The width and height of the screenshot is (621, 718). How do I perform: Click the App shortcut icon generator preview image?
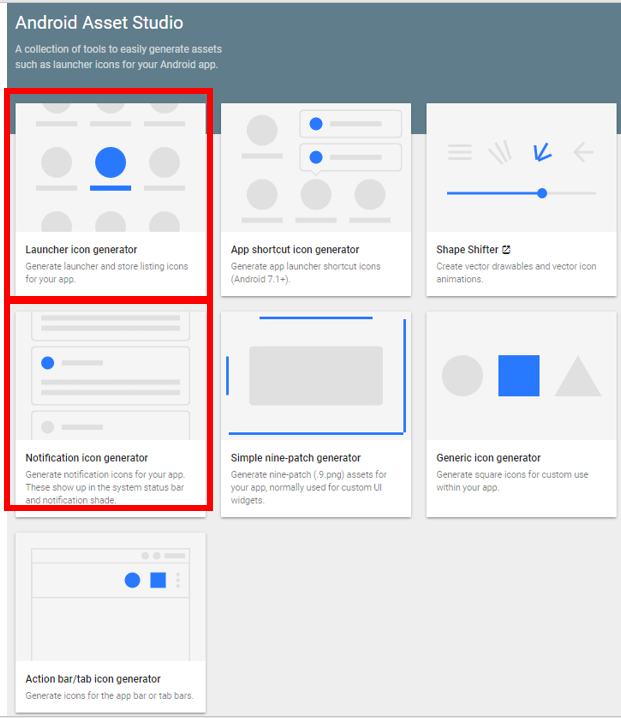tap(316, 168)
